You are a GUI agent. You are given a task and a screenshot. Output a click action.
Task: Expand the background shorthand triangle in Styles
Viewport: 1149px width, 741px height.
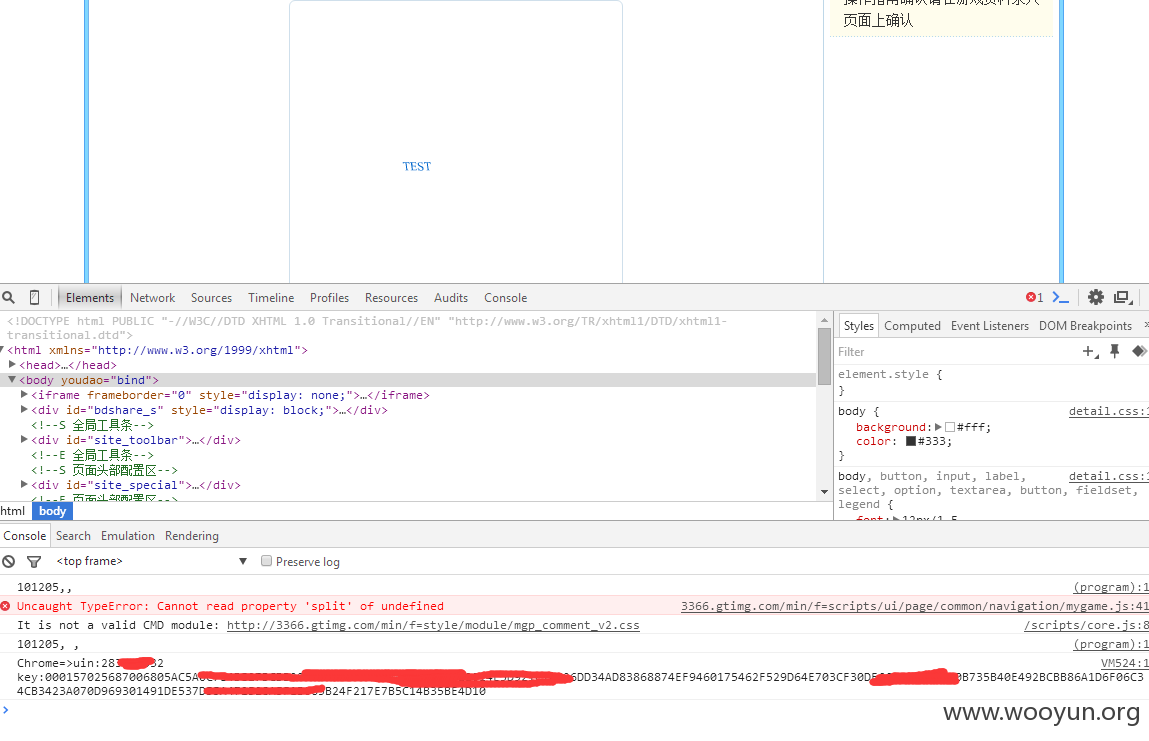coord(938,427)
